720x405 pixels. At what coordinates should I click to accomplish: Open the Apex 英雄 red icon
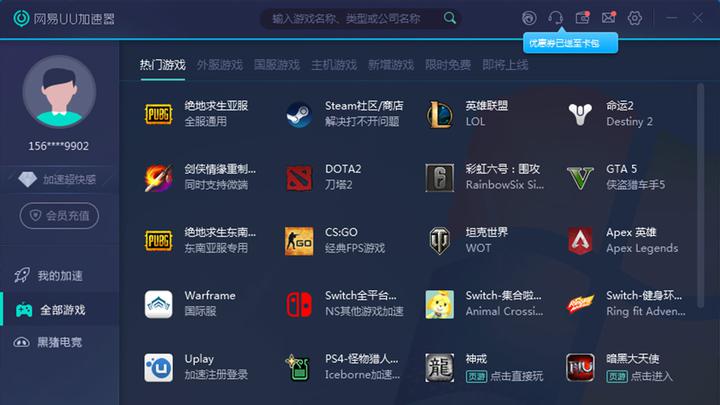click(580, 241)
